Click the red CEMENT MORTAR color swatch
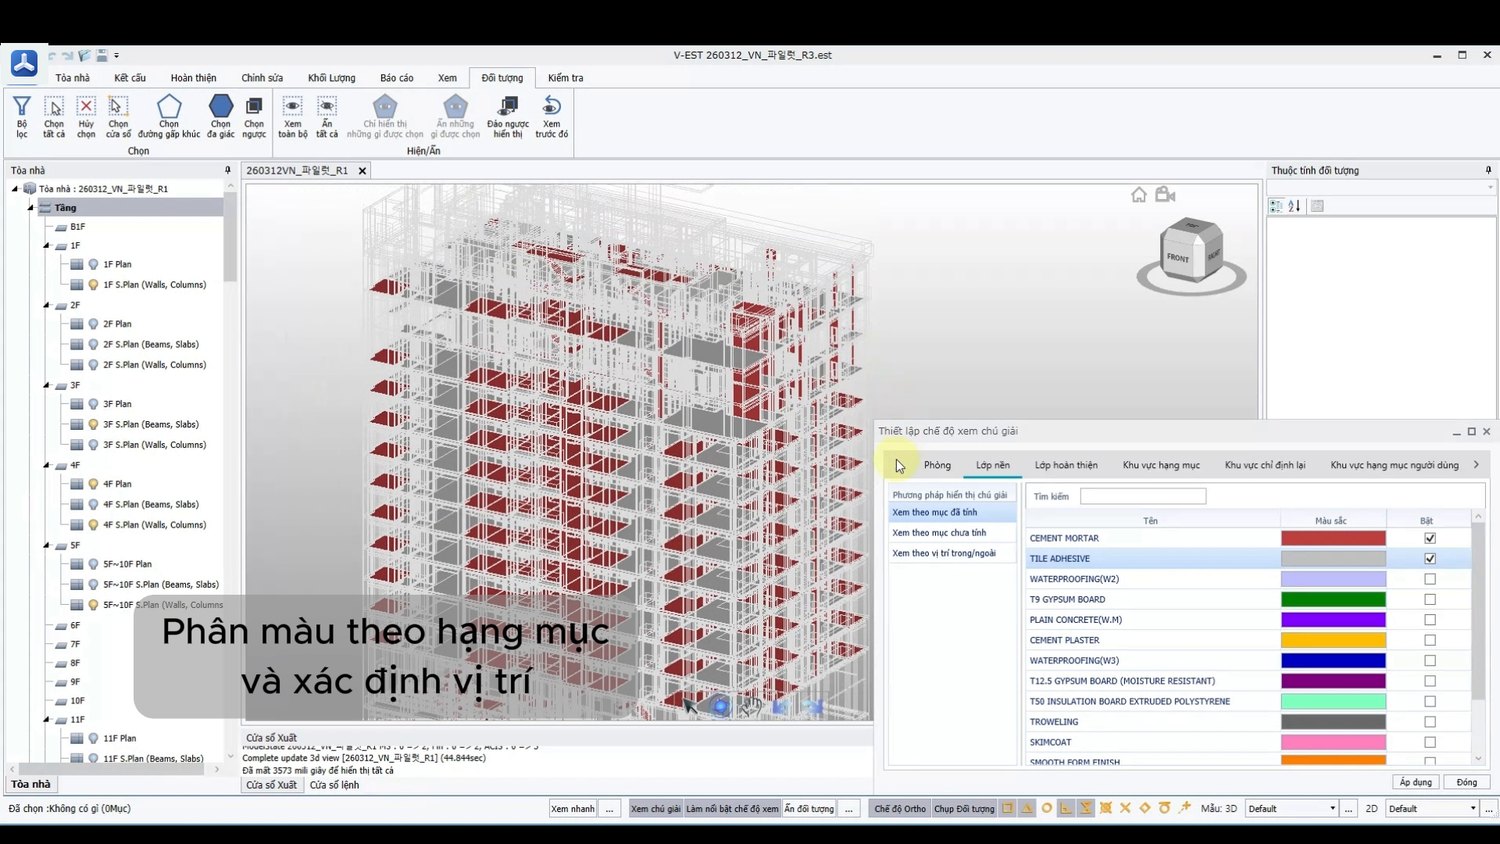The image size is (1500, 844). tap(1333, 538)
